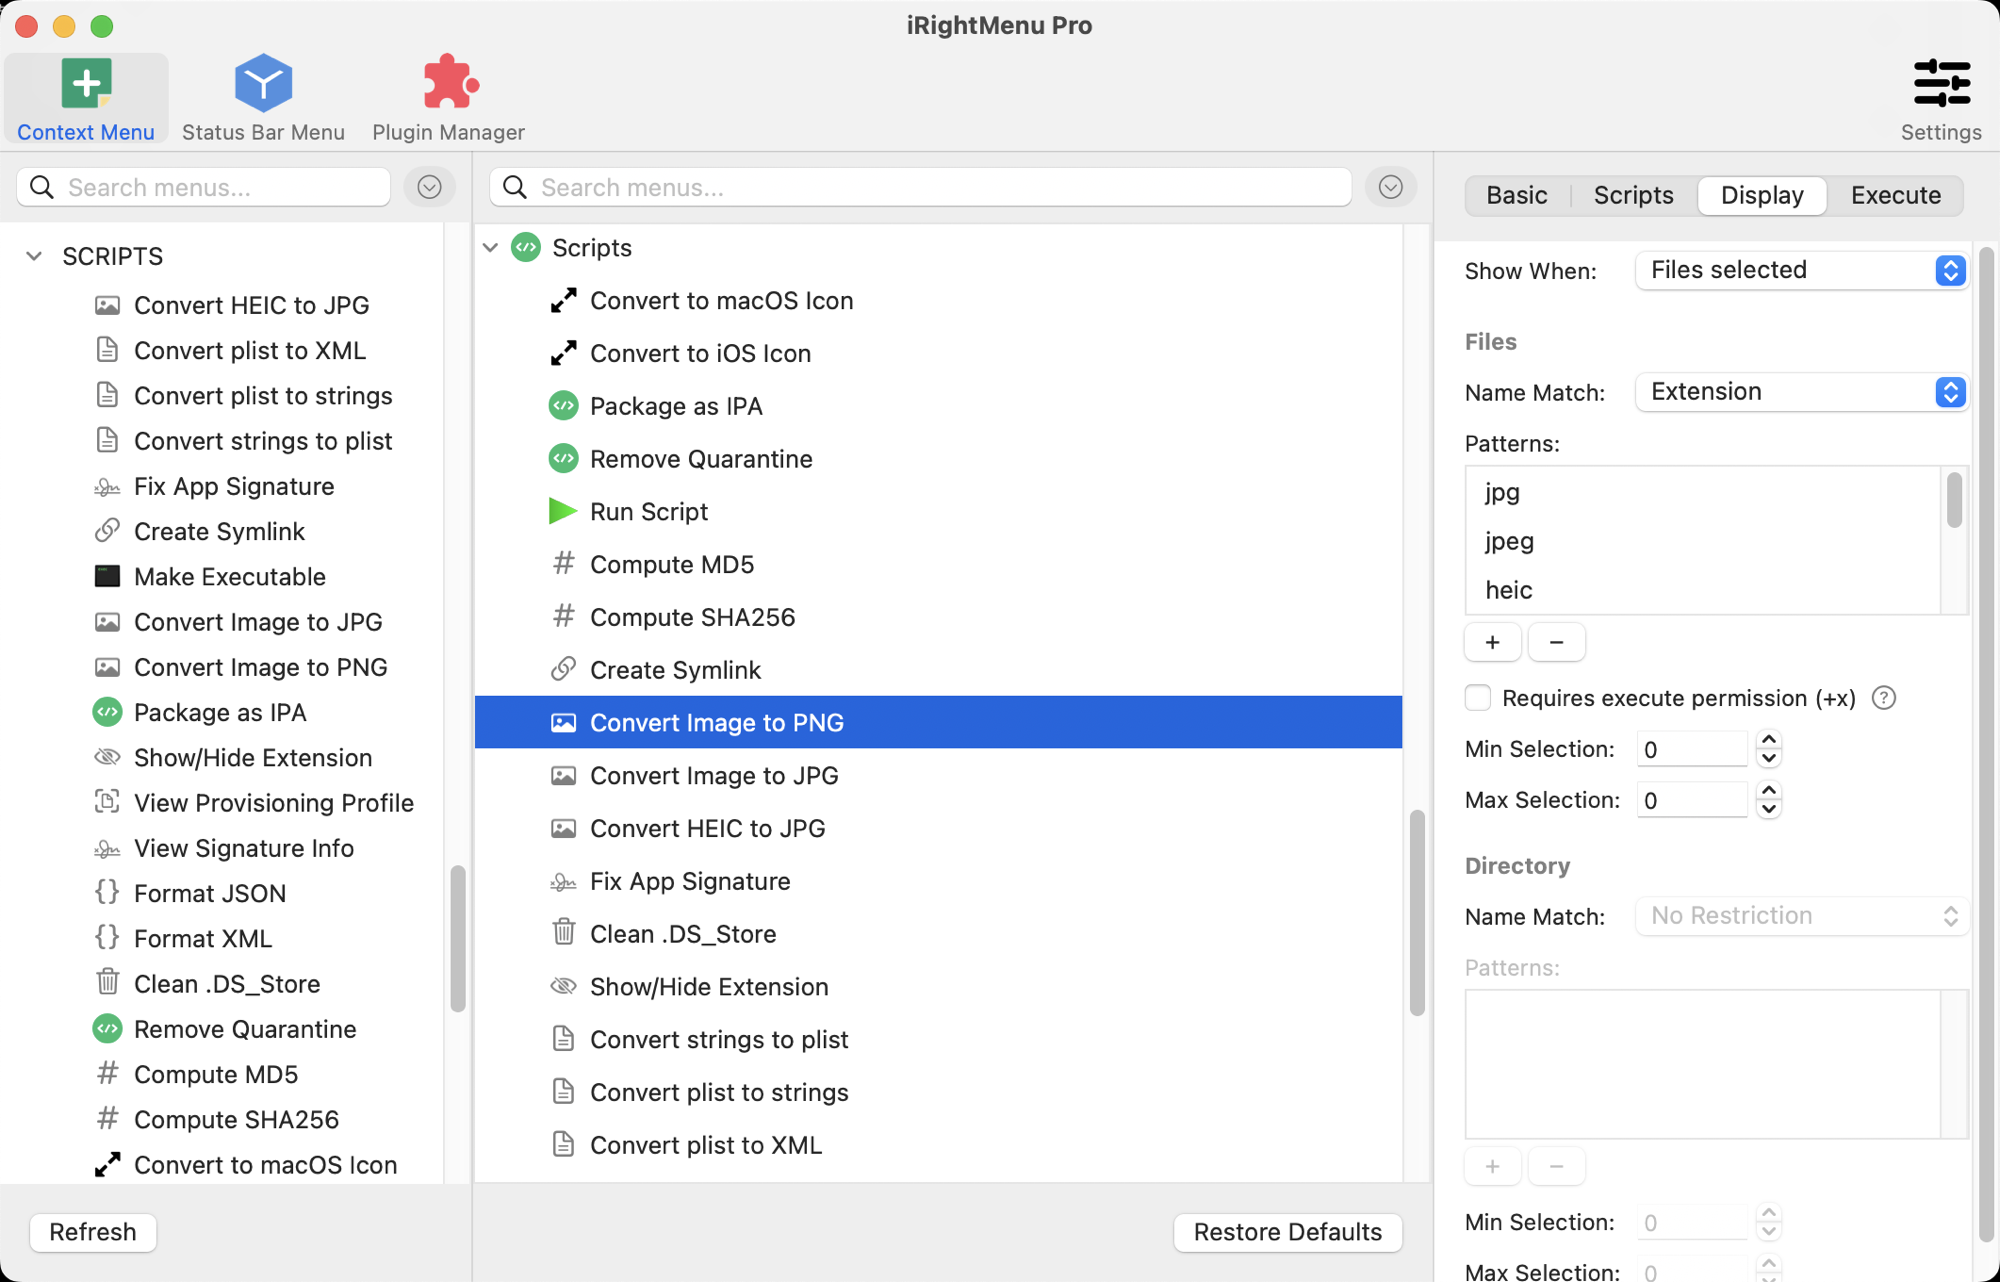
Task: Click the green Run Script play icon
Action: pyautogui.click(x=563, y=511)
